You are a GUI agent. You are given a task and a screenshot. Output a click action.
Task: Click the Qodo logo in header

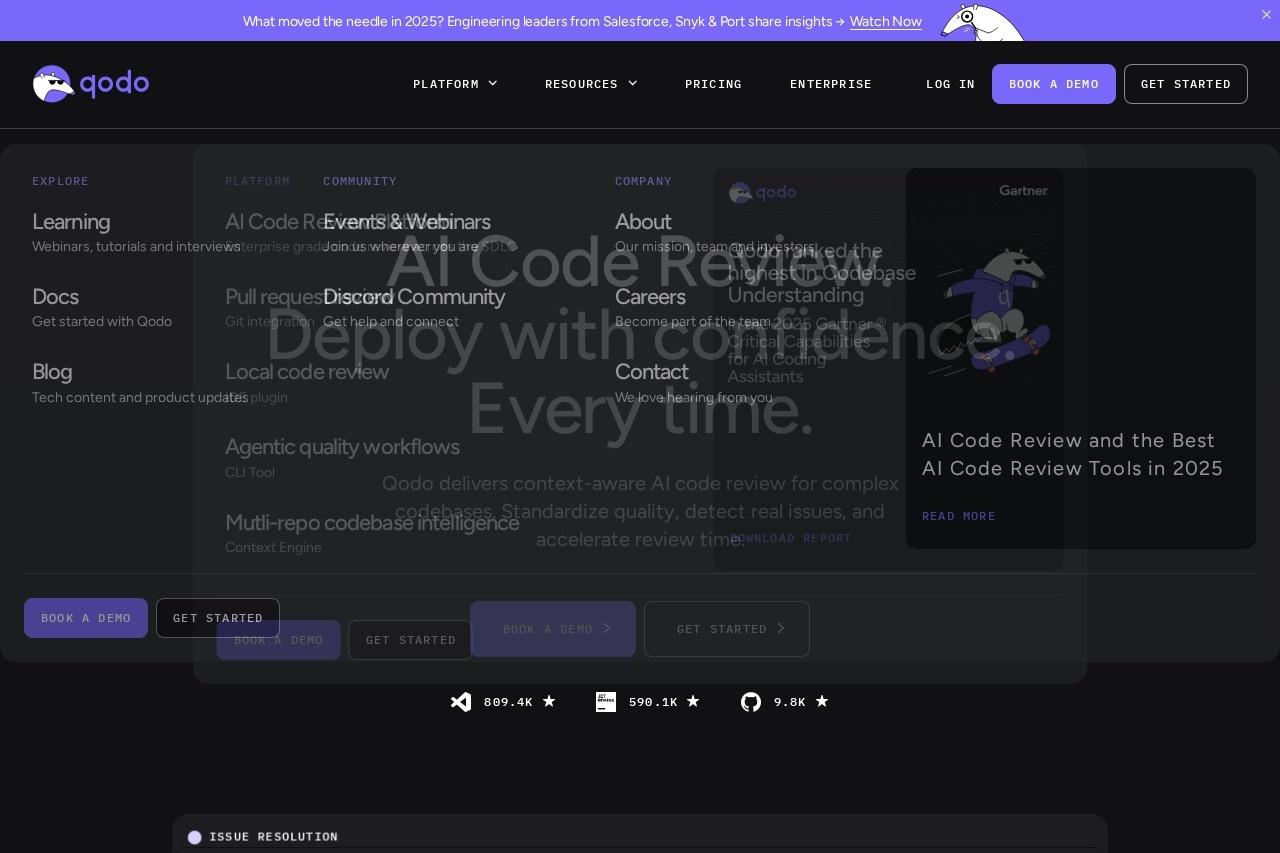tap(90, 84)
